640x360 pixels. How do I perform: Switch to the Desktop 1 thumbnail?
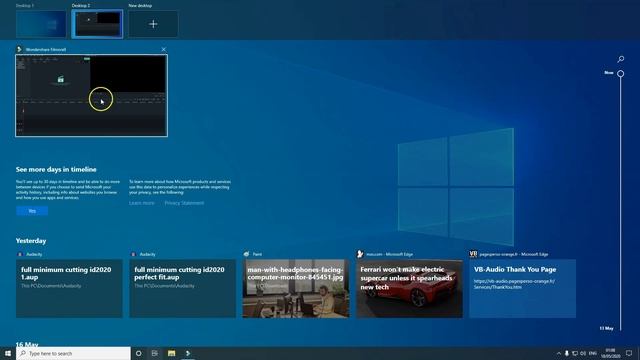41,24
